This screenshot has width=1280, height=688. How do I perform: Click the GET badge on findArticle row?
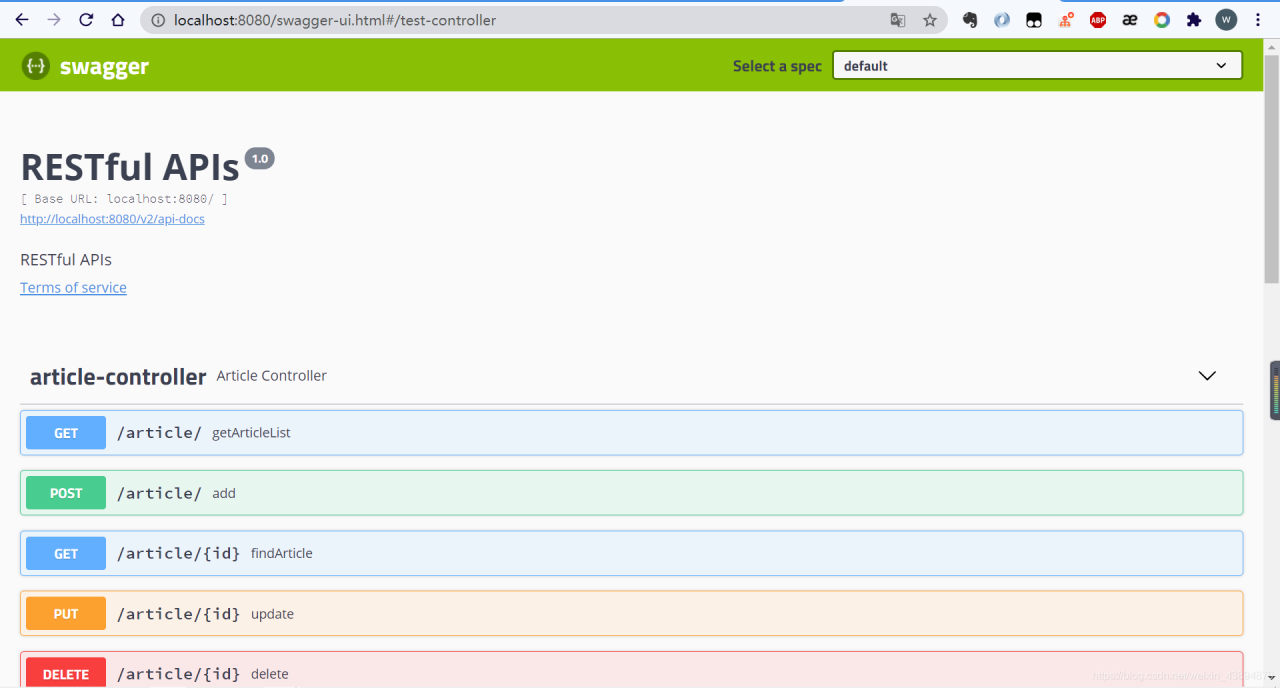click(x=66, y=553)
